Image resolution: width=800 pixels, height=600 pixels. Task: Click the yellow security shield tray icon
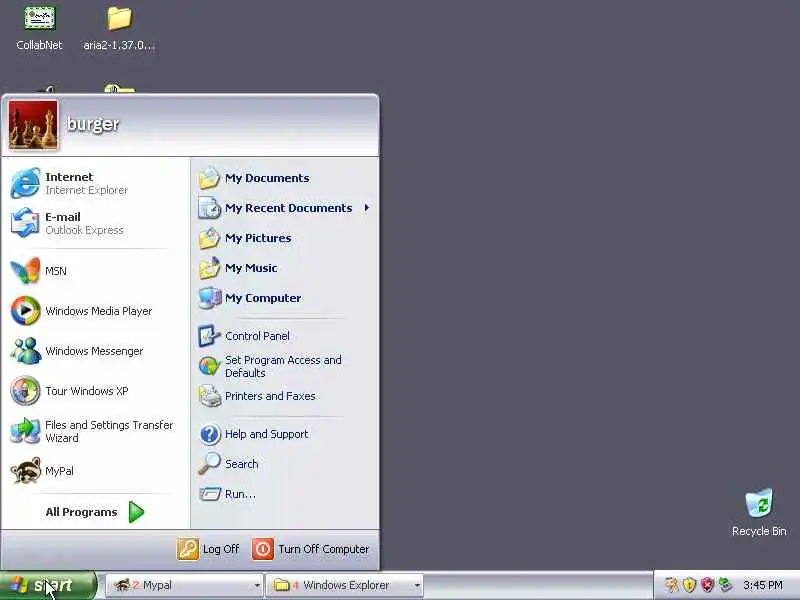(690, 585)
